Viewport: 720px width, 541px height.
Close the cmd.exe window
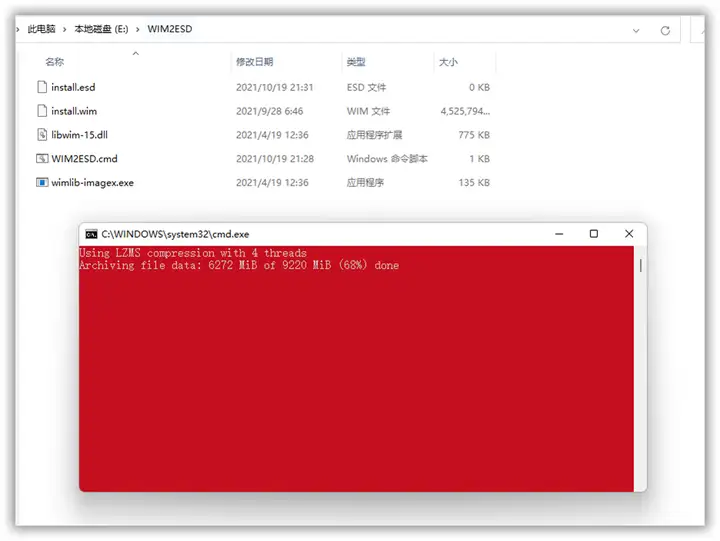pos(629,234)
